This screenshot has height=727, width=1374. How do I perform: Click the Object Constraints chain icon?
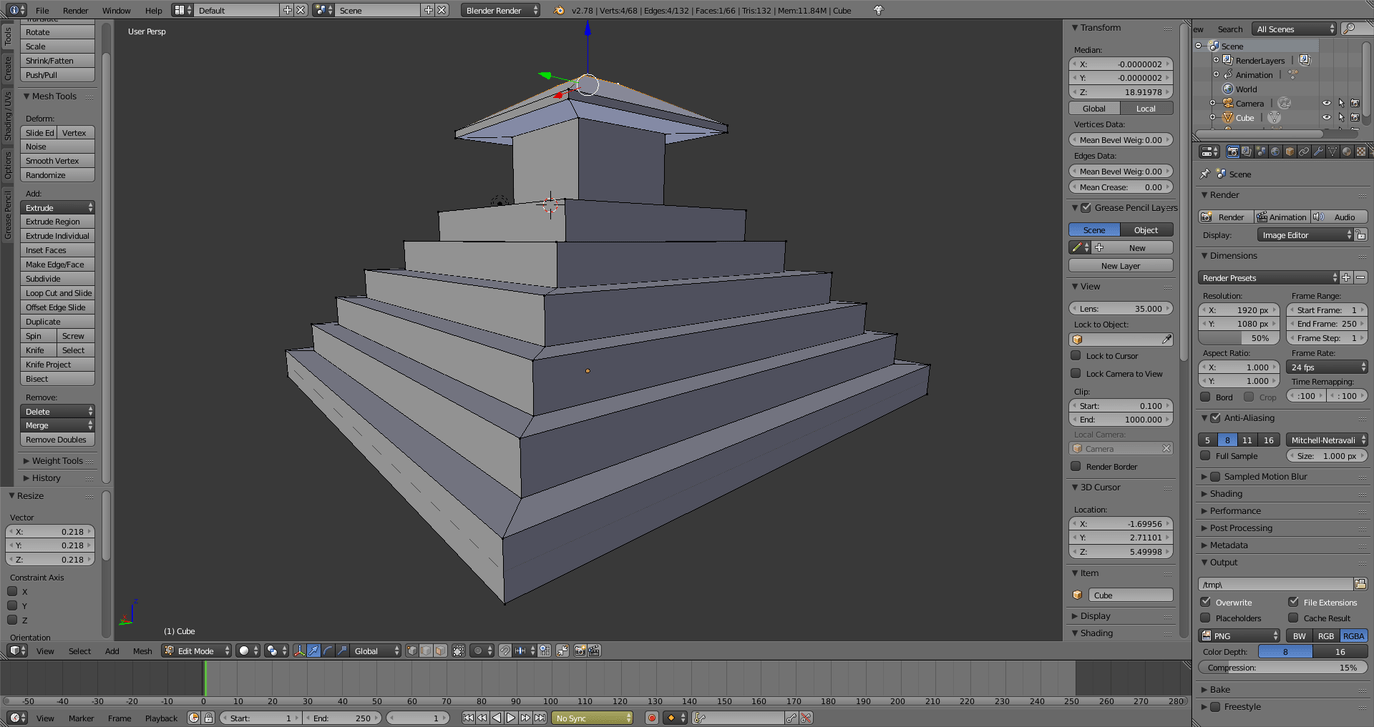tap(1304, 152)
